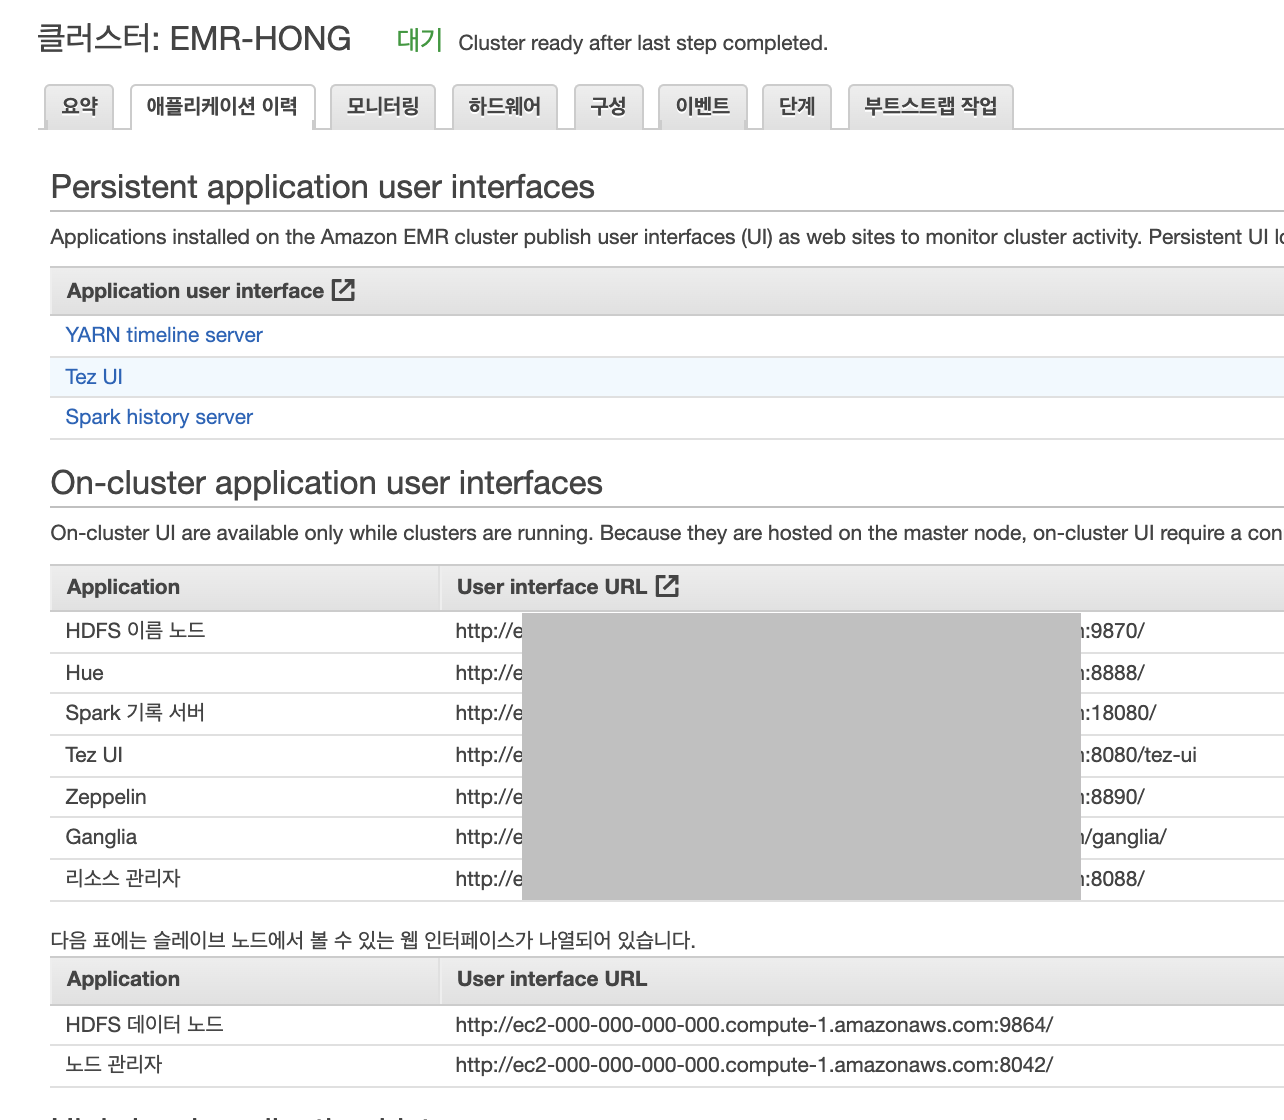Viewport: 1284px width, 1120px height.
Task: Click external-link icon beside User interface URL
Action: (667, 586)
